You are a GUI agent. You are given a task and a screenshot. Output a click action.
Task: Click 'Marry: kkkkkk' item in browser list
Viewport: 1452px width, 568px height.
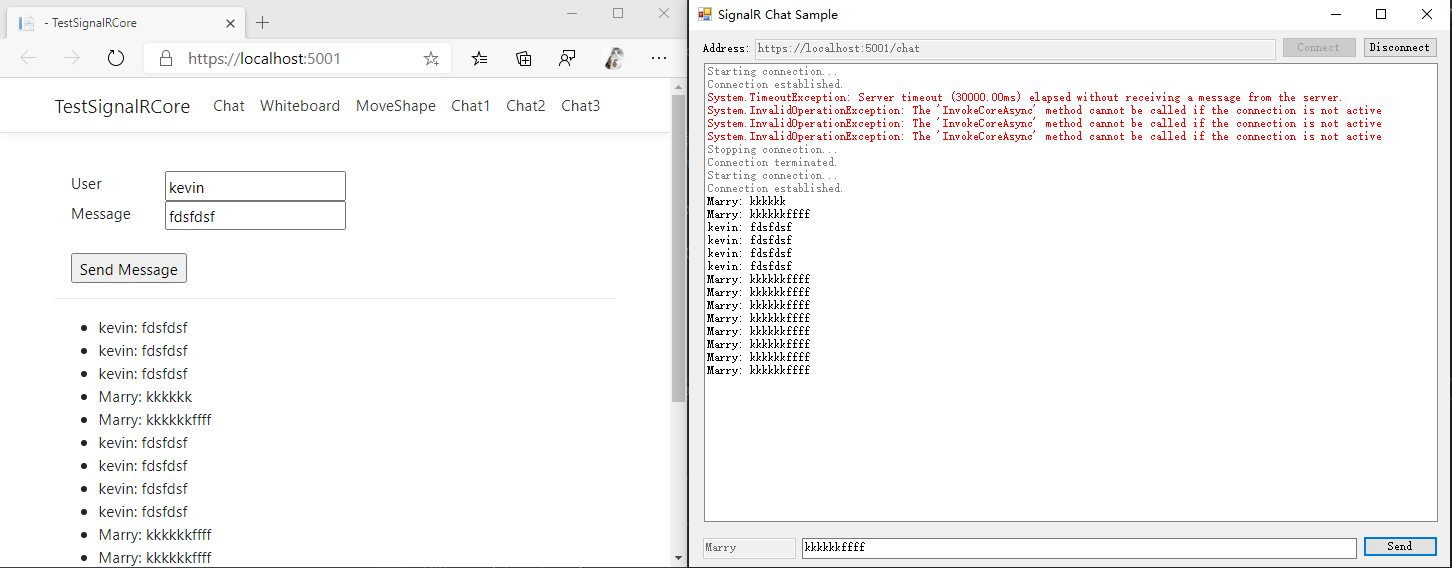pyautogui.click(x=145, y=397)
